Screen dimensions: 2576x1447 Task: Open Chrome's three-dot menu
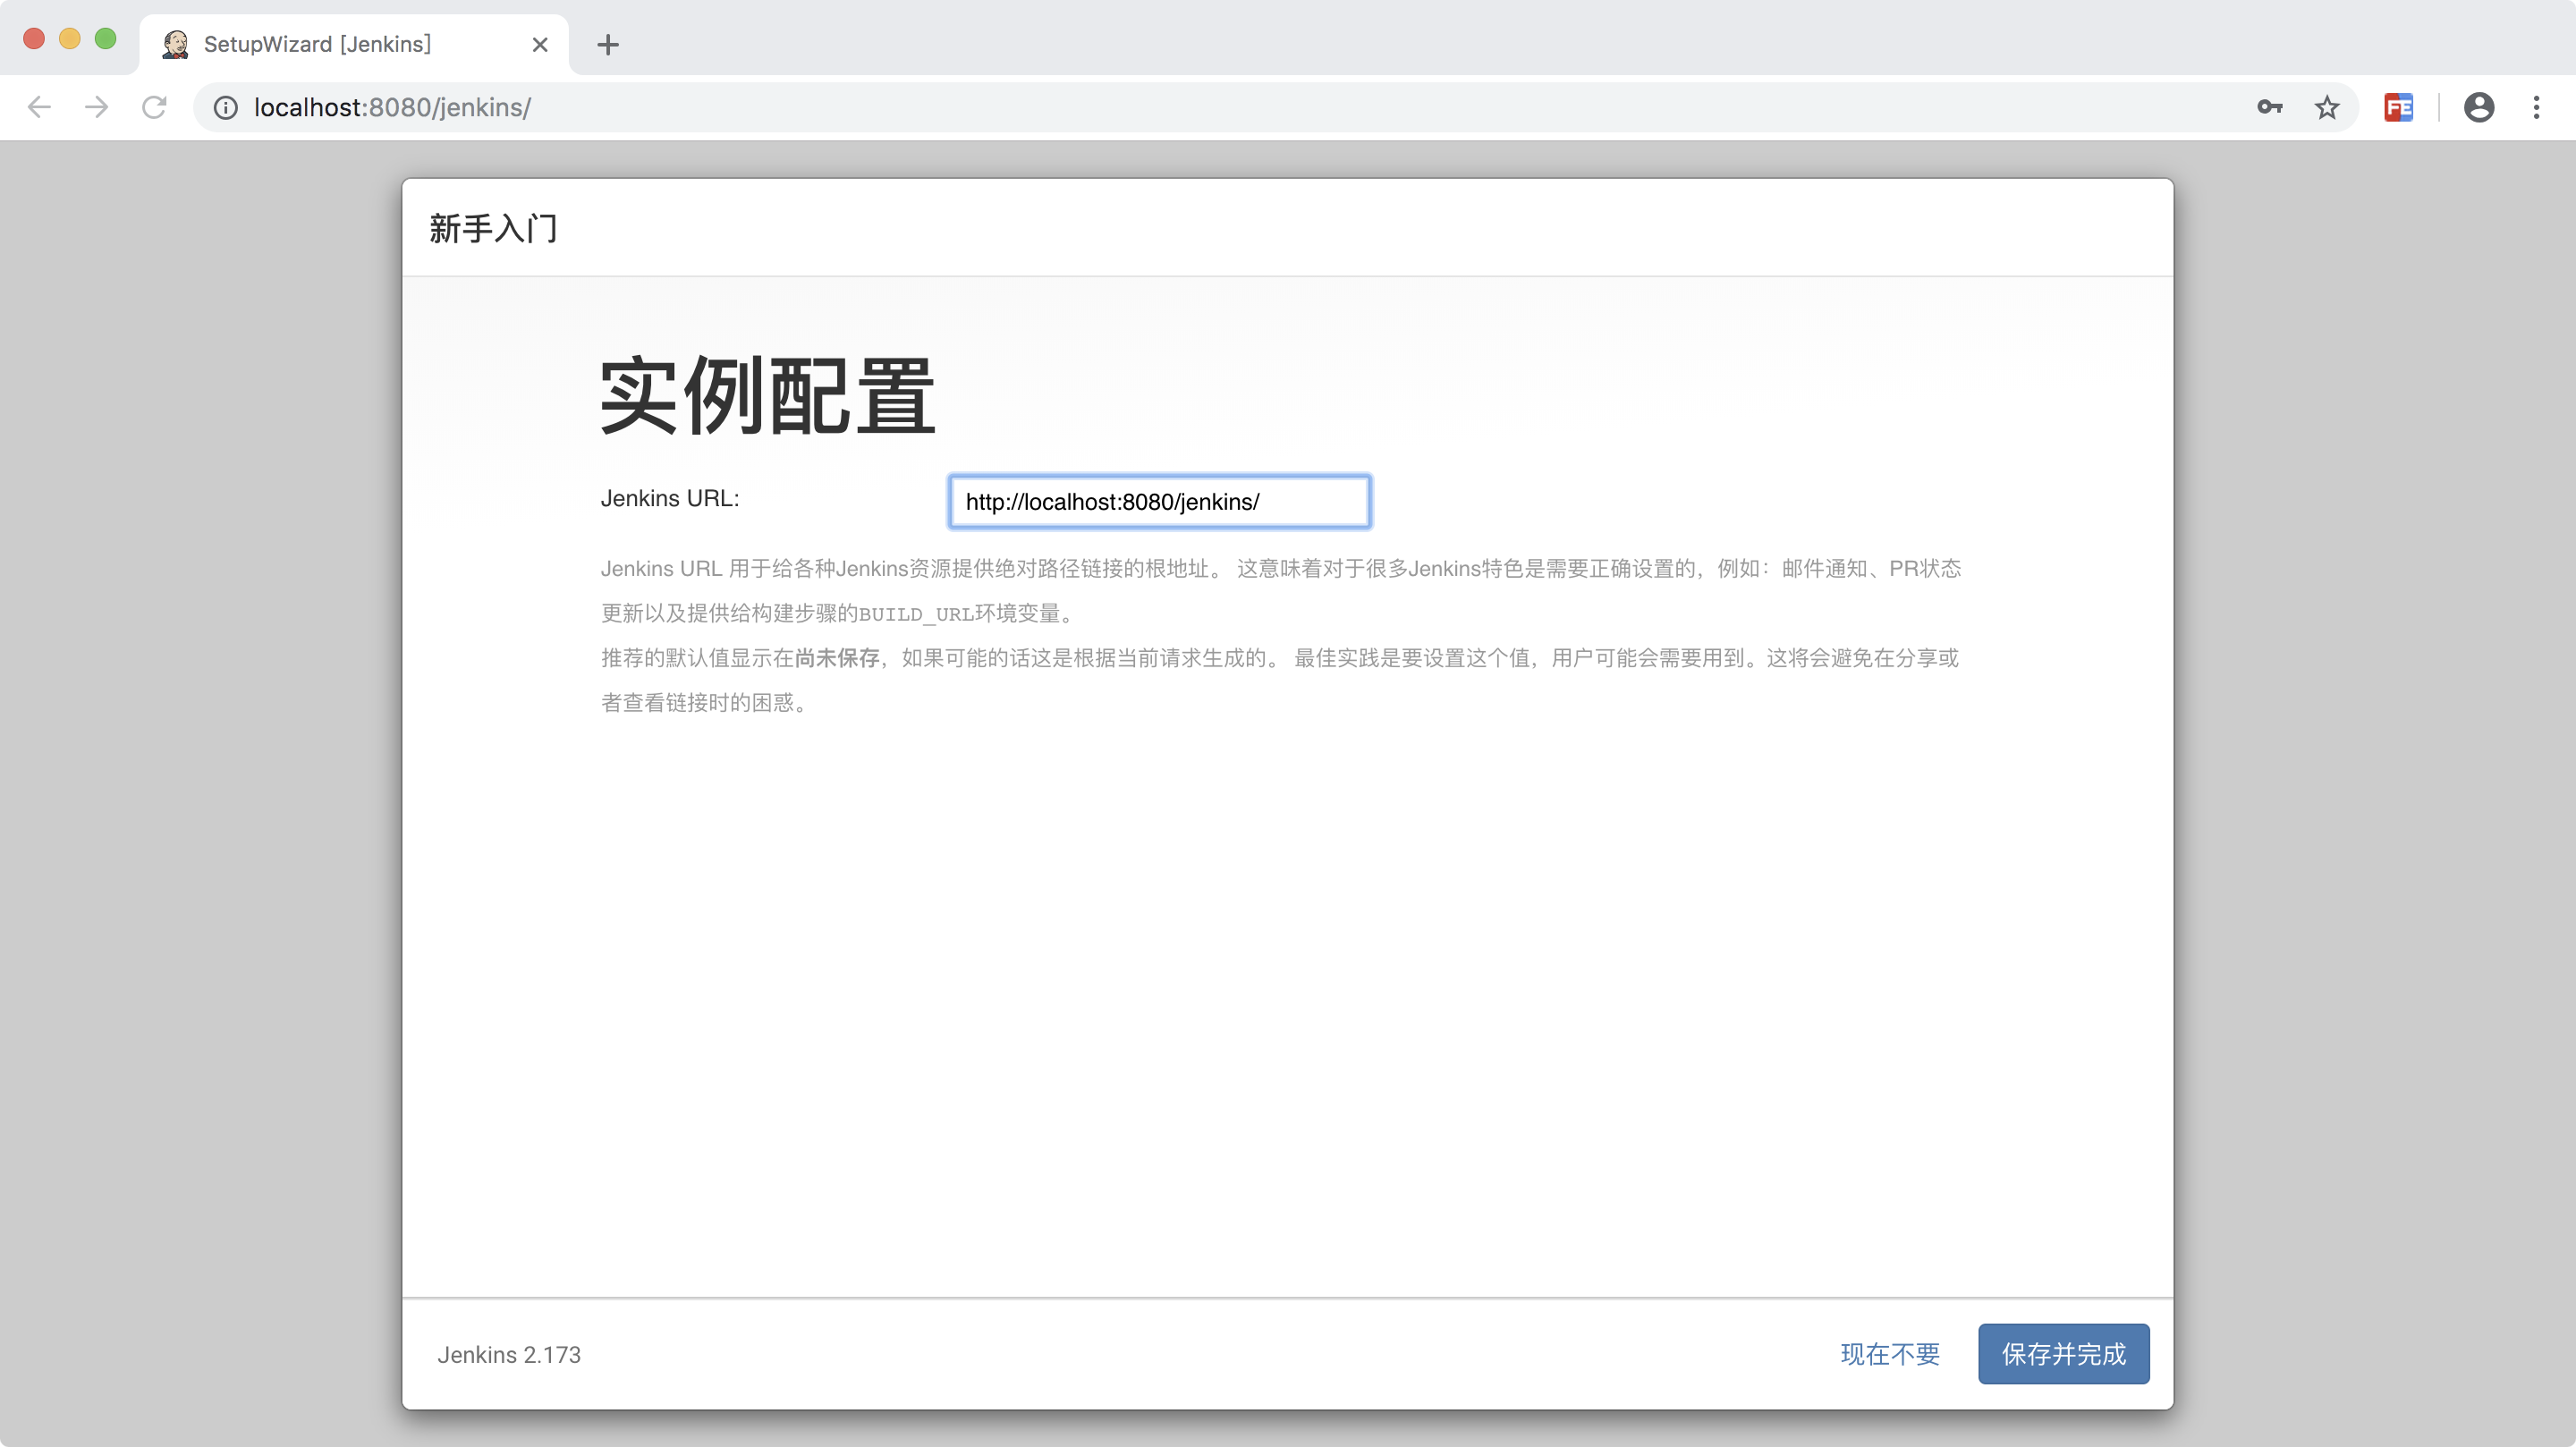[x=2536, y=107]
